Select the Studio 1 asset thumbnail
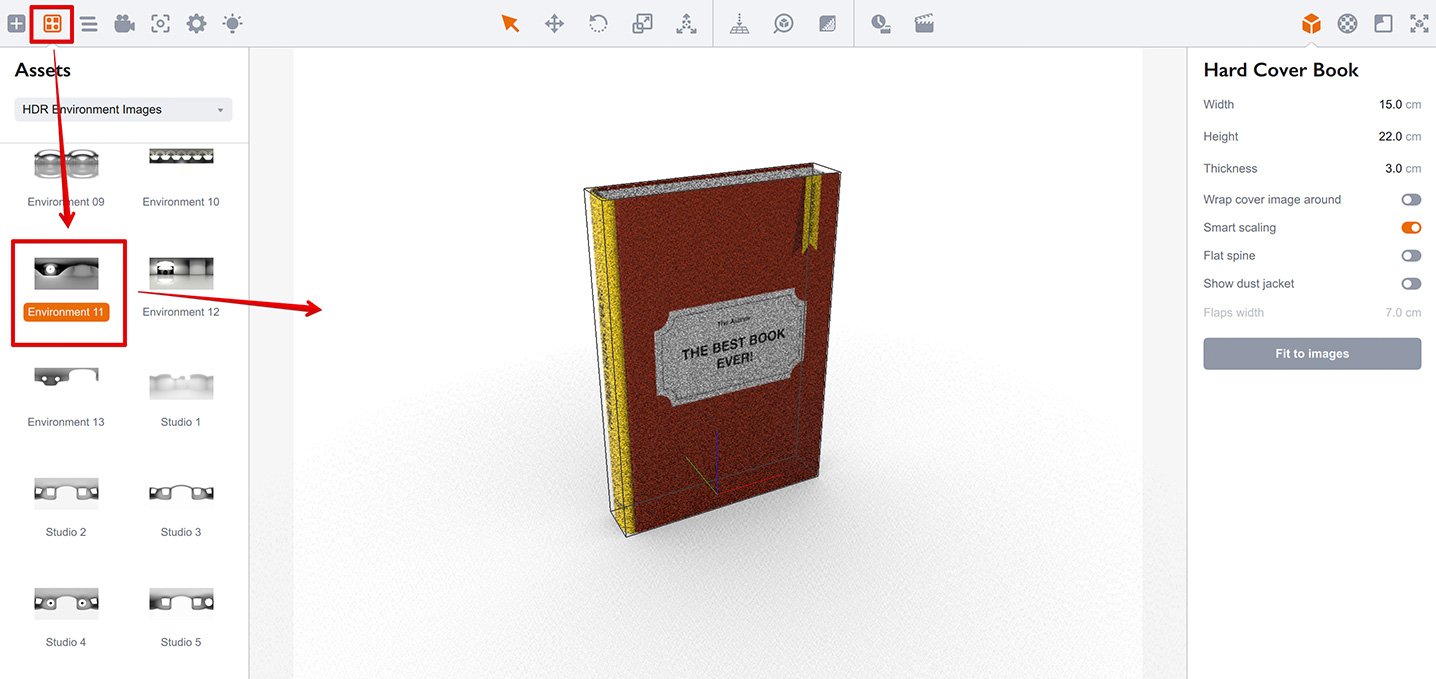 [x=180, y=385]
